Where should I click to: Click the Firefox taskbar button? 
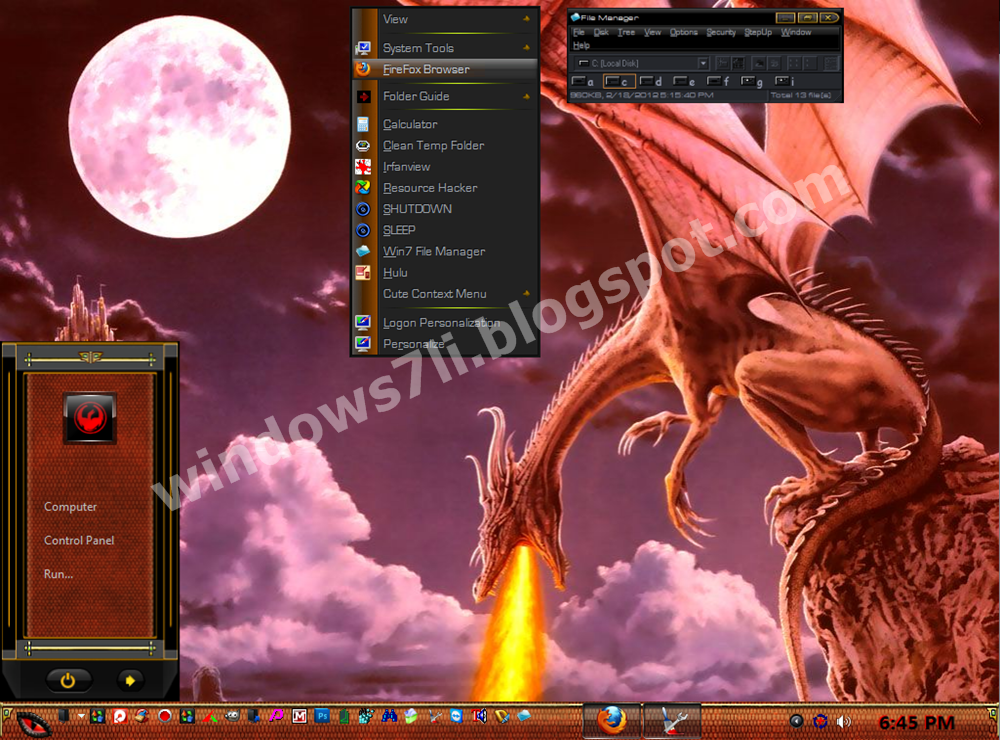(612, 722)
